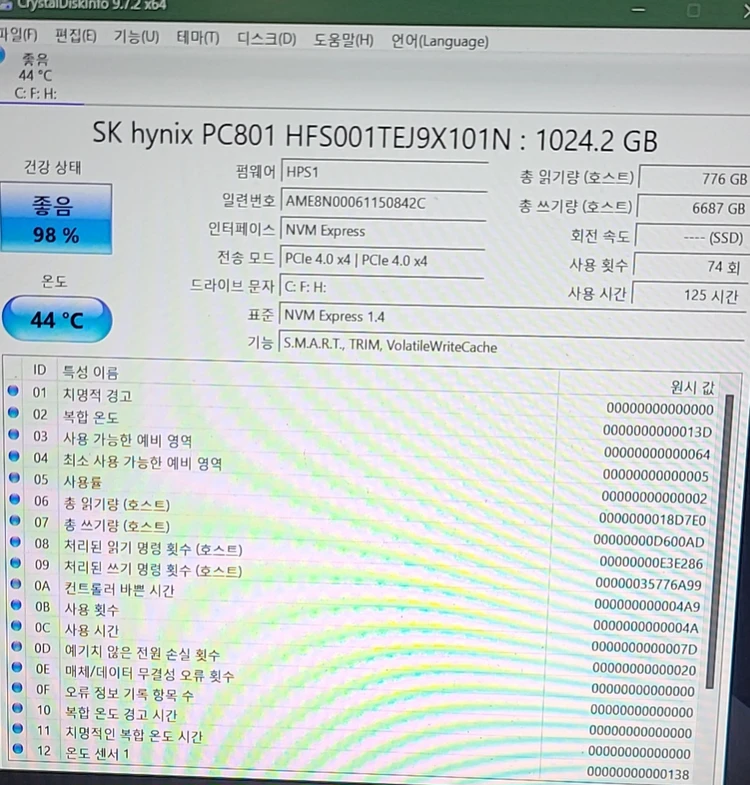The width and height of the screenshot is (750, 785).
Task: Click the status dot for attribute 04
Action: coord(14,456)
